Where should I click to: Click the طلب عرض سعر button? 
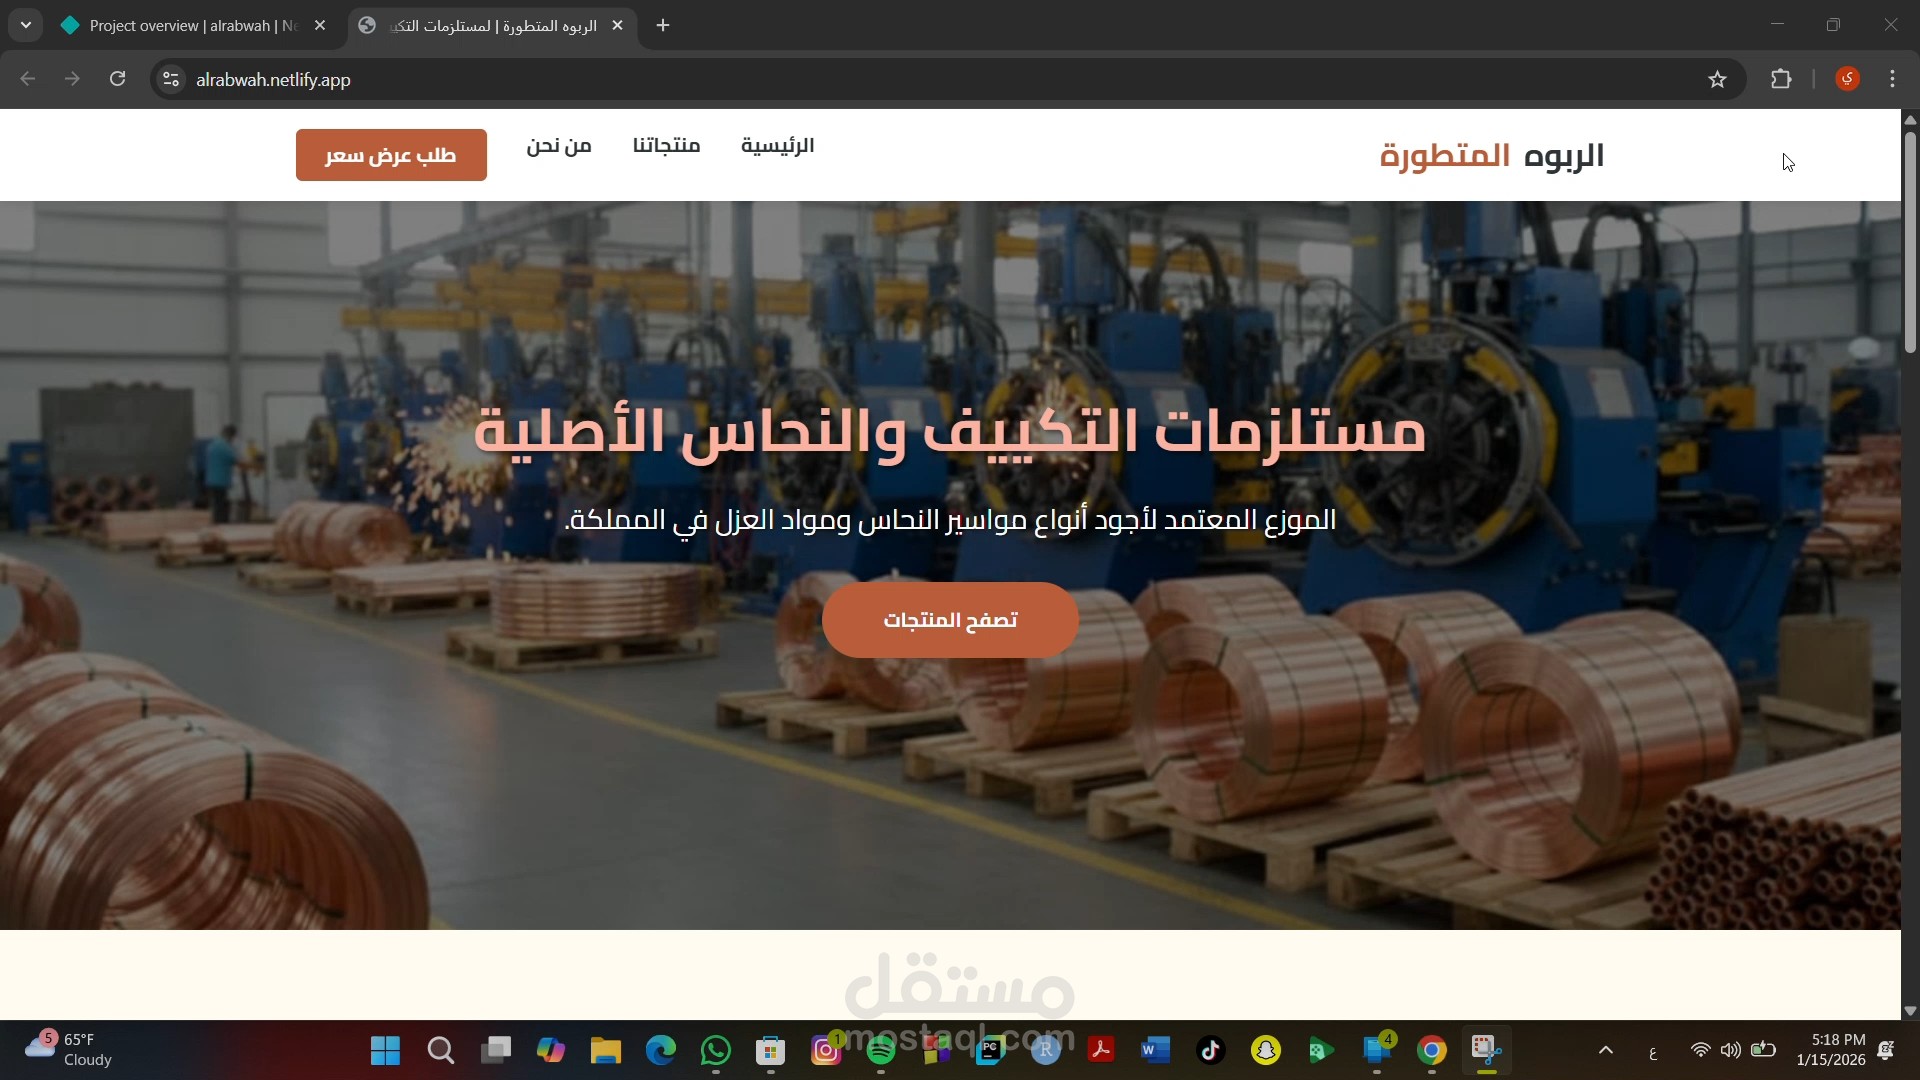click(x=391, y=155)
